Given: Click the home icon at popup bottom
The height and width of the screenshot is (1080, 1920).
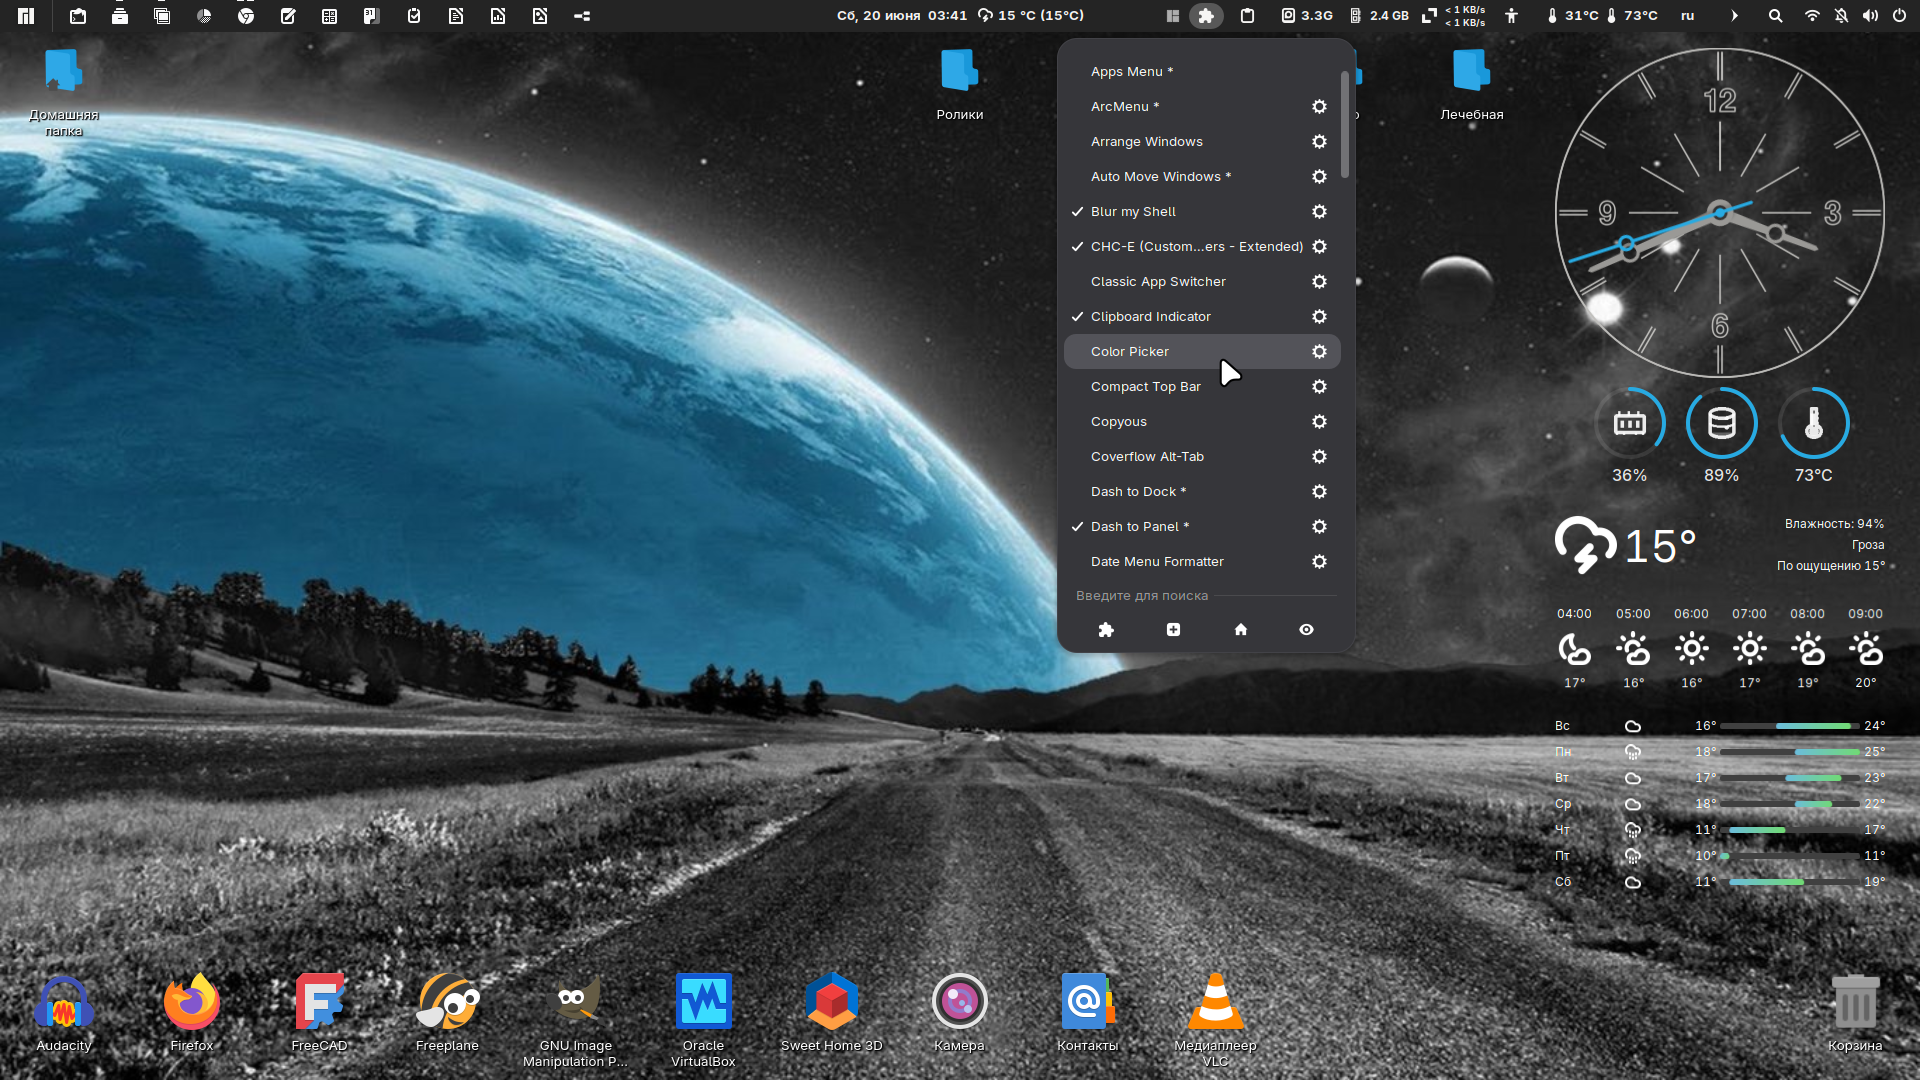Looking at the screenshot, I should pos(1240,630).
